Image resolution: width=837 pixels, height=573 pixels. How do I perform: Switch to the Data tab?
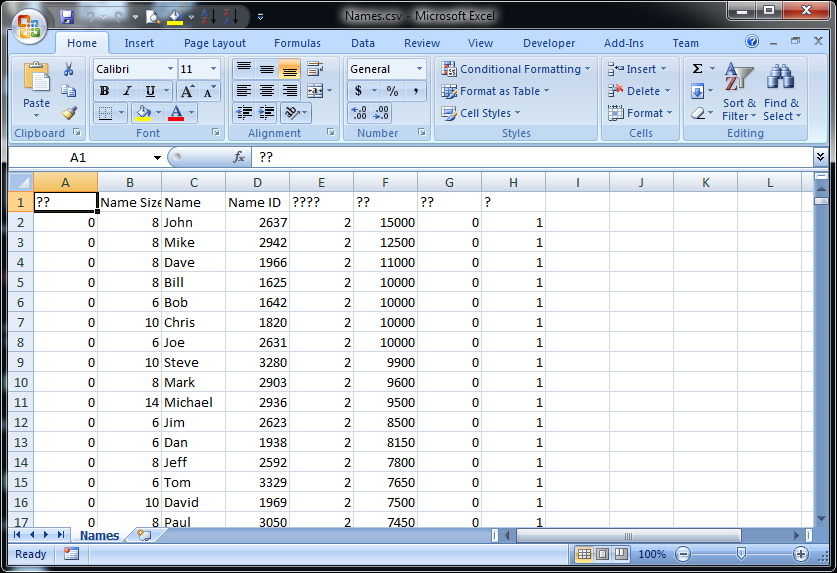[362, 43]
